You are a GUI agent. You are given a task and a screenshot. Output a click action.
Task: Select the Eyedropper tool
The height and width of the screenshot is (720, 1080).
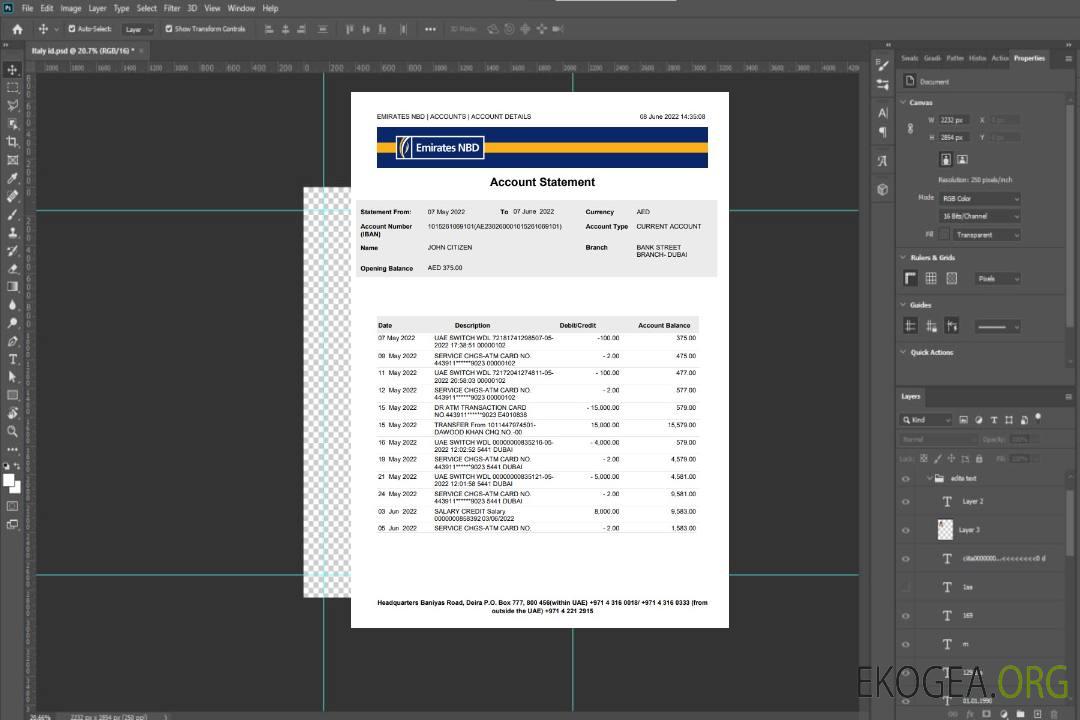(x=12, y=178)
